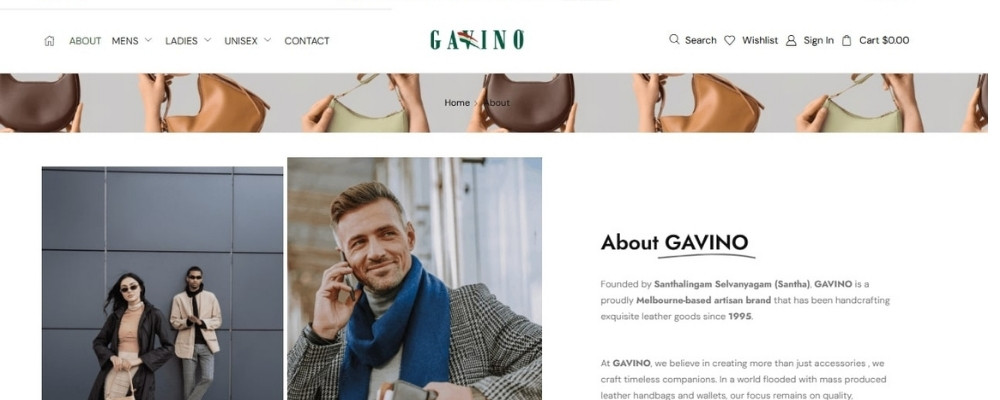
Task: View Cart $0.00 link
Action: point(884,40)
